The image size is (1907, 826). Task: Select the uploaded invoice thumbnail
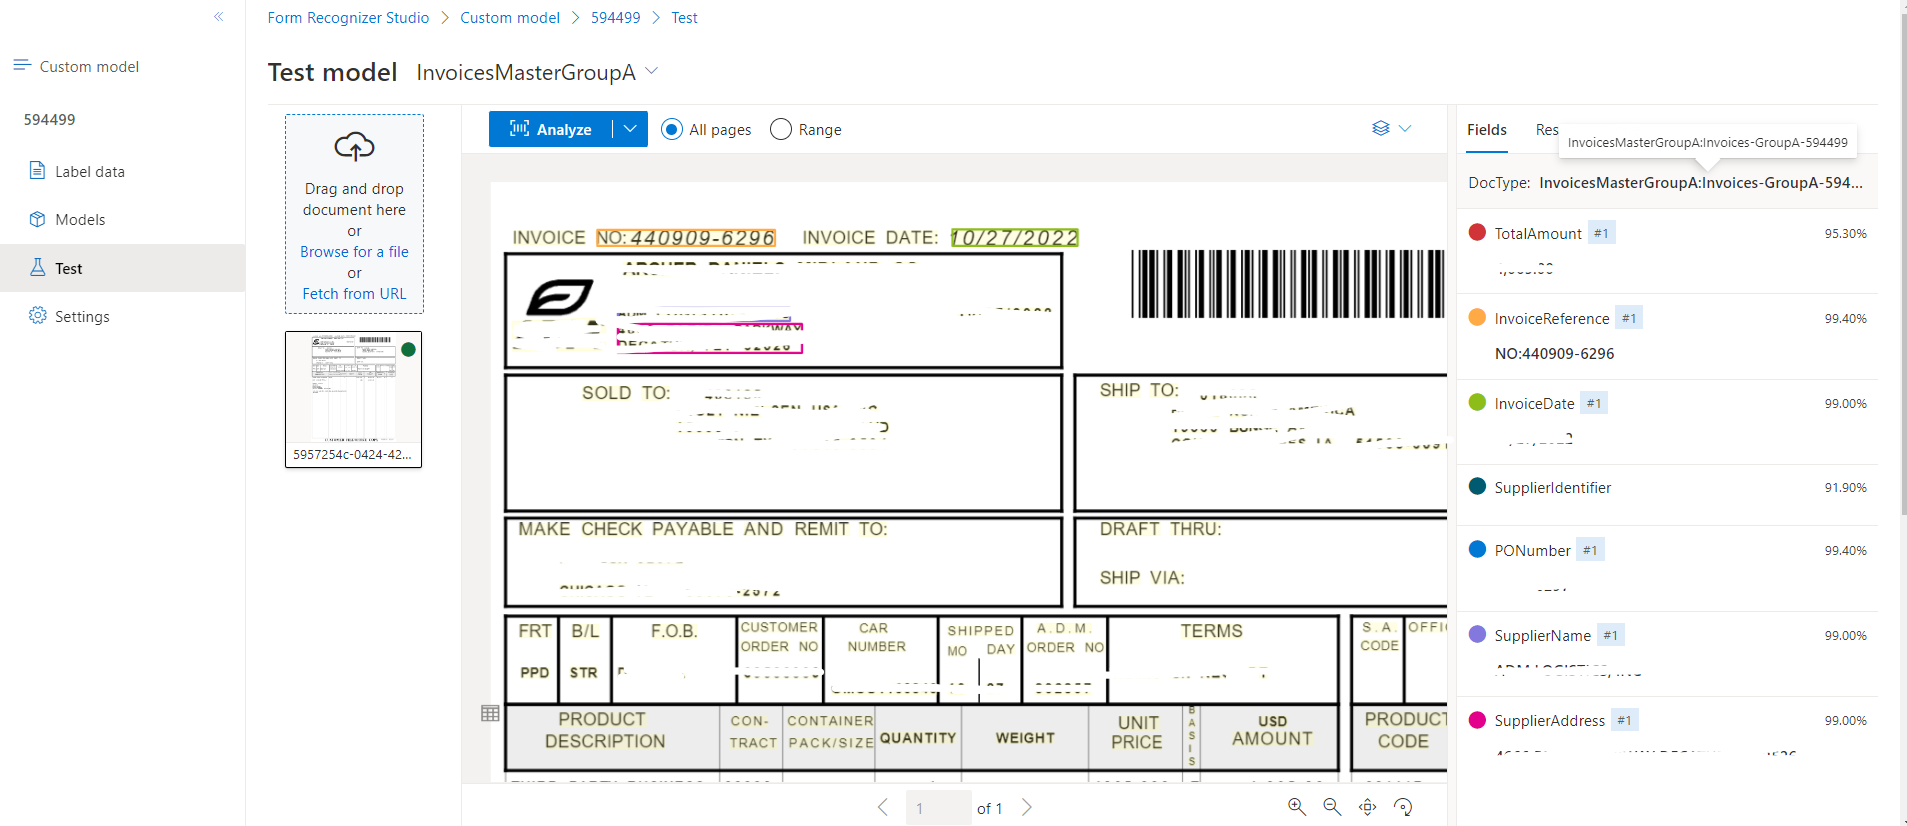(x=353, y=399)
